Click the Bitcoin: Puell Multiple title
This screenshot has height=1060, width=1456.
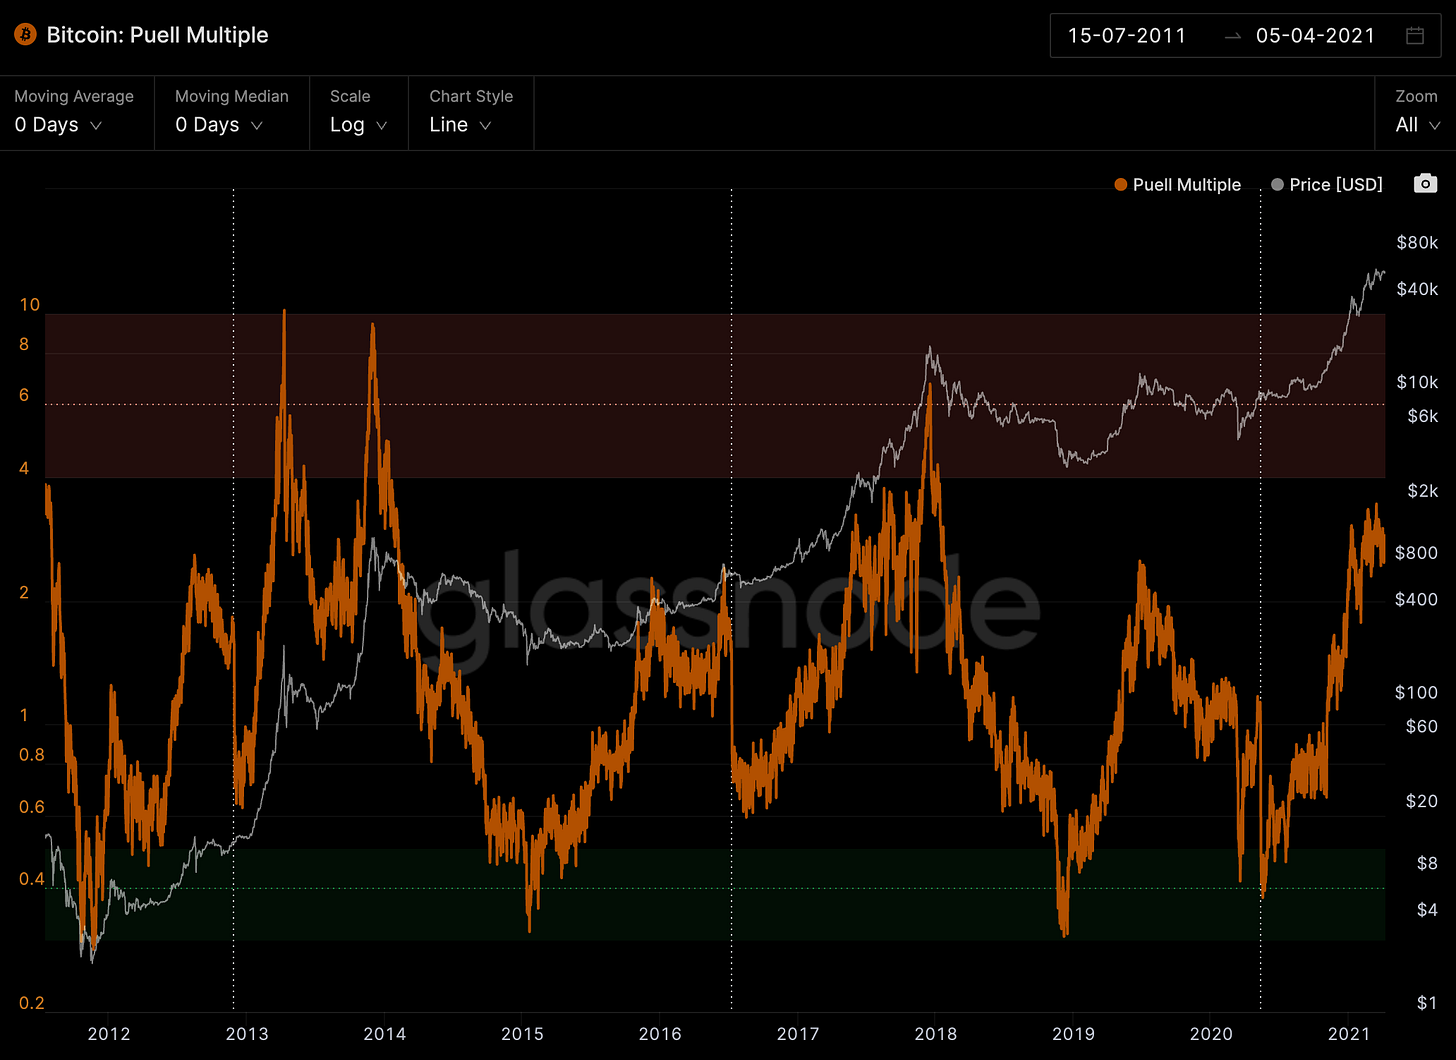(x=158, y=35)
